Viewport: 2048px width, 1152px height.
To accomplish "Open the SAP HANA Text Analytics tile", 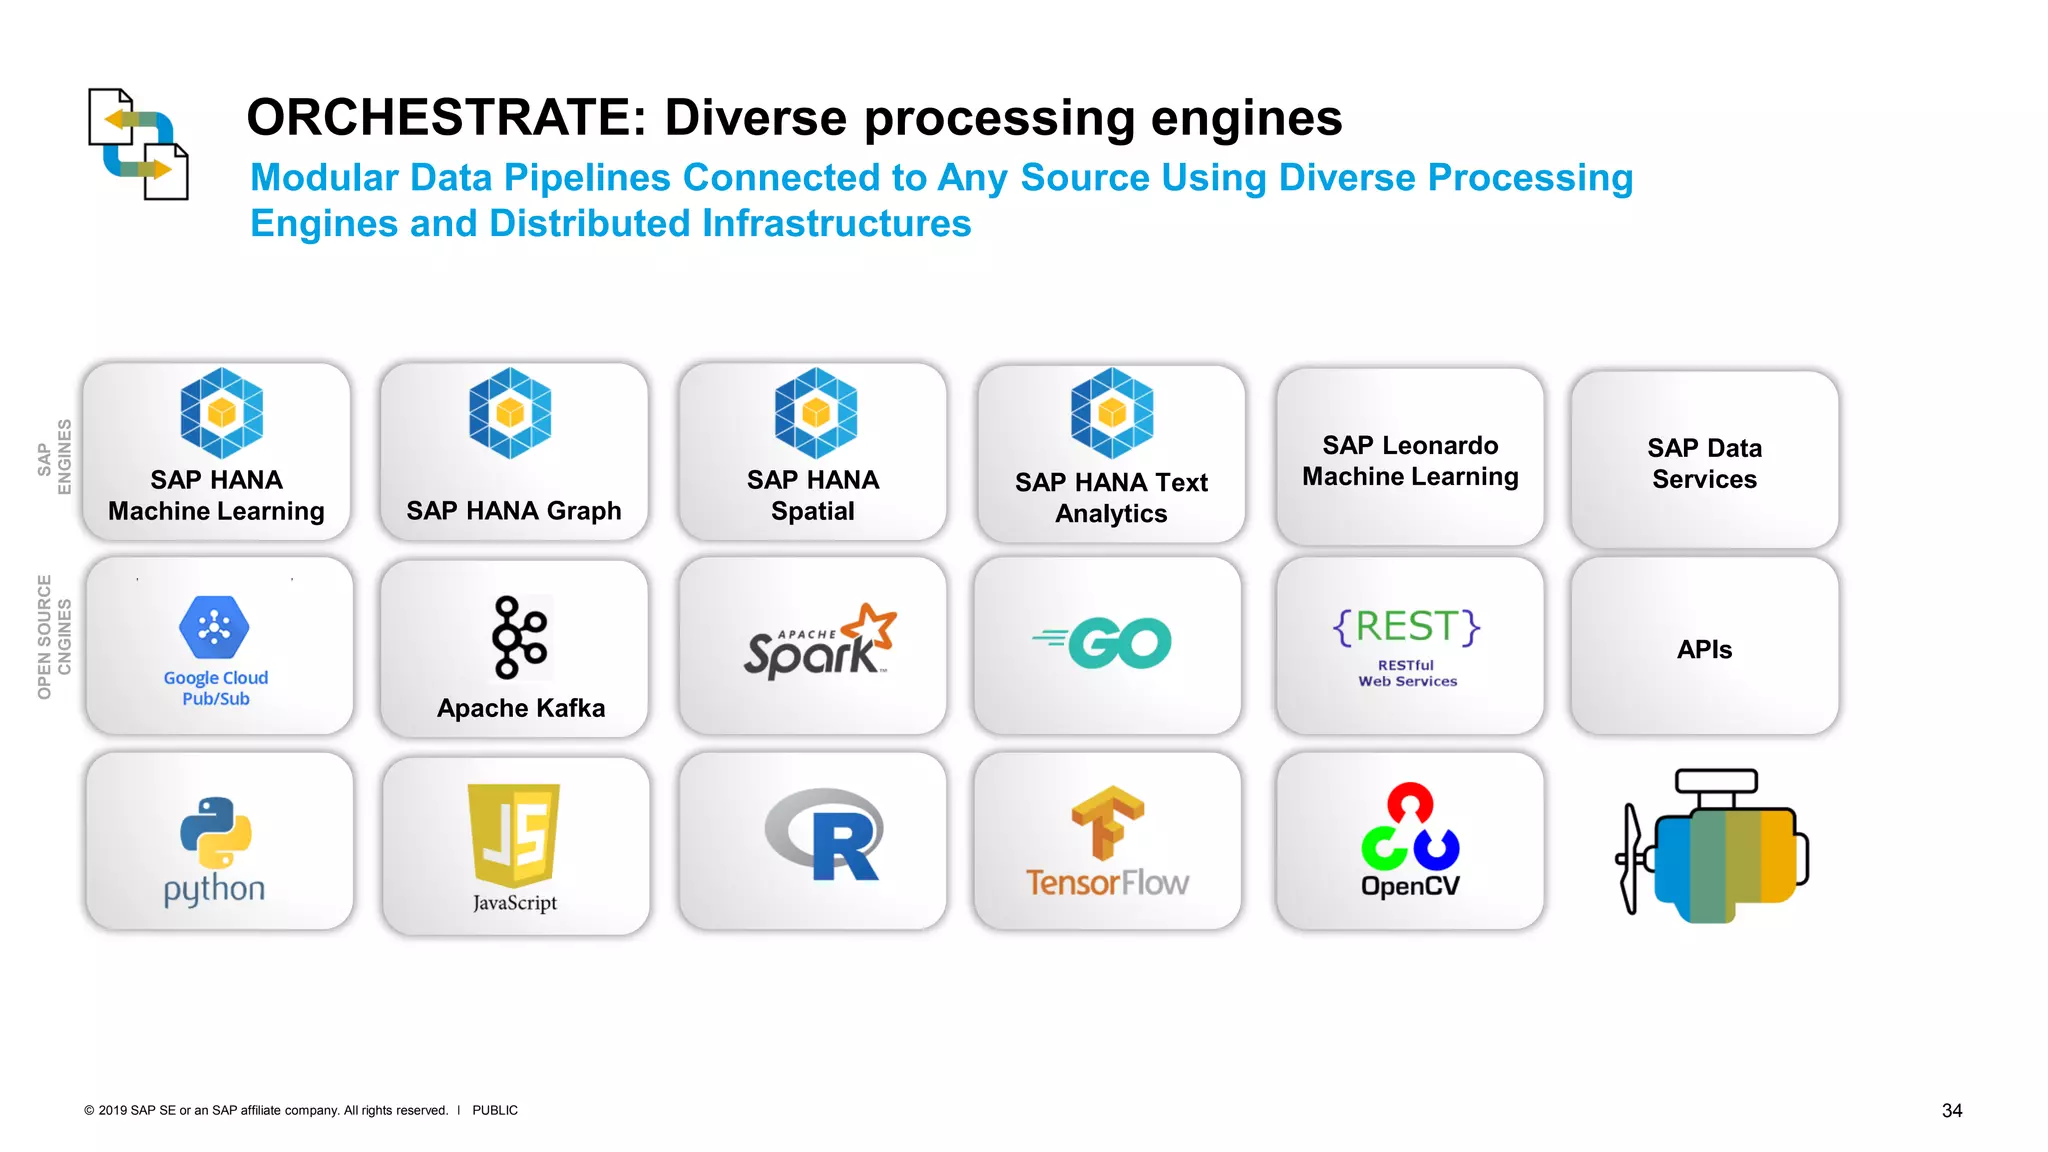I will 1111,455.
